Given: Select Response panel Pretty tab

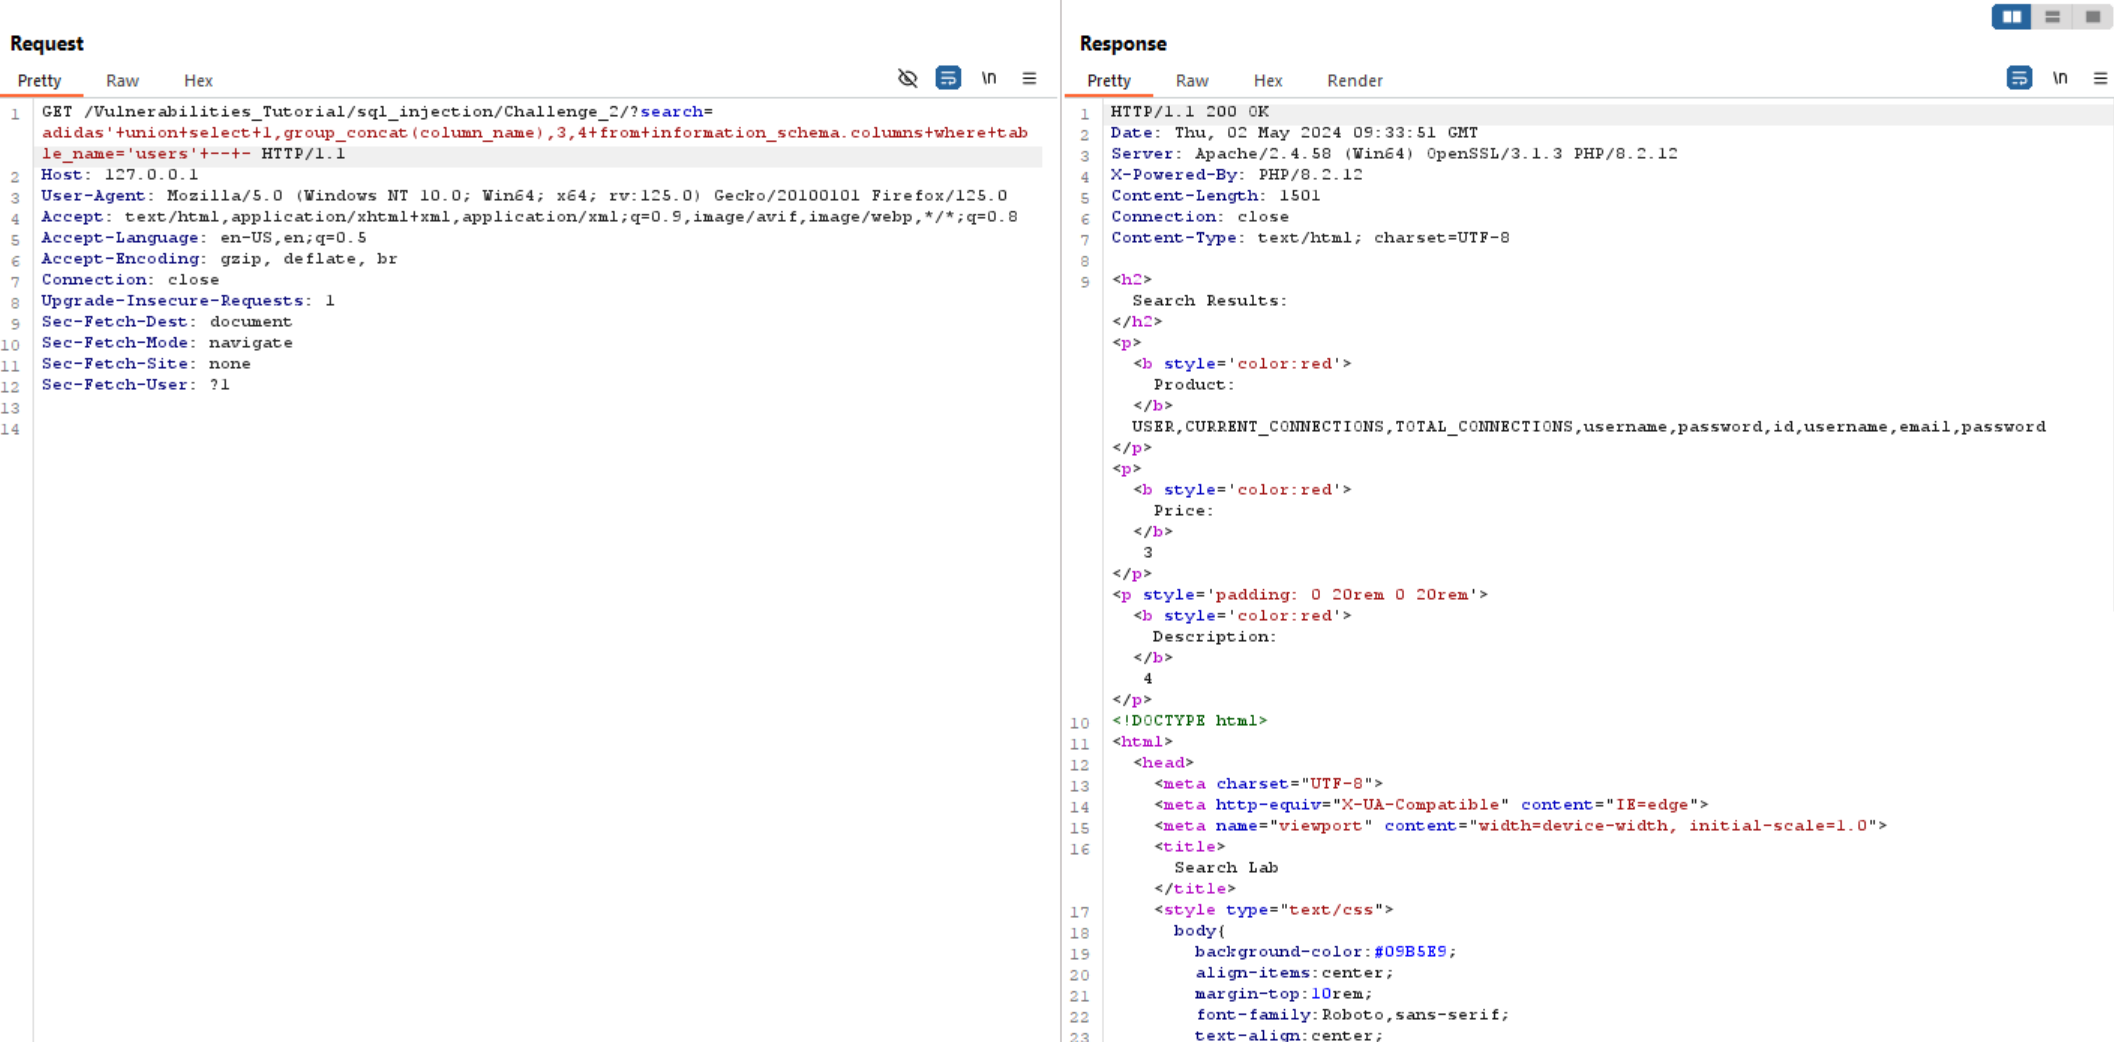Looking at the screenshot, I should pos(1109,80).
